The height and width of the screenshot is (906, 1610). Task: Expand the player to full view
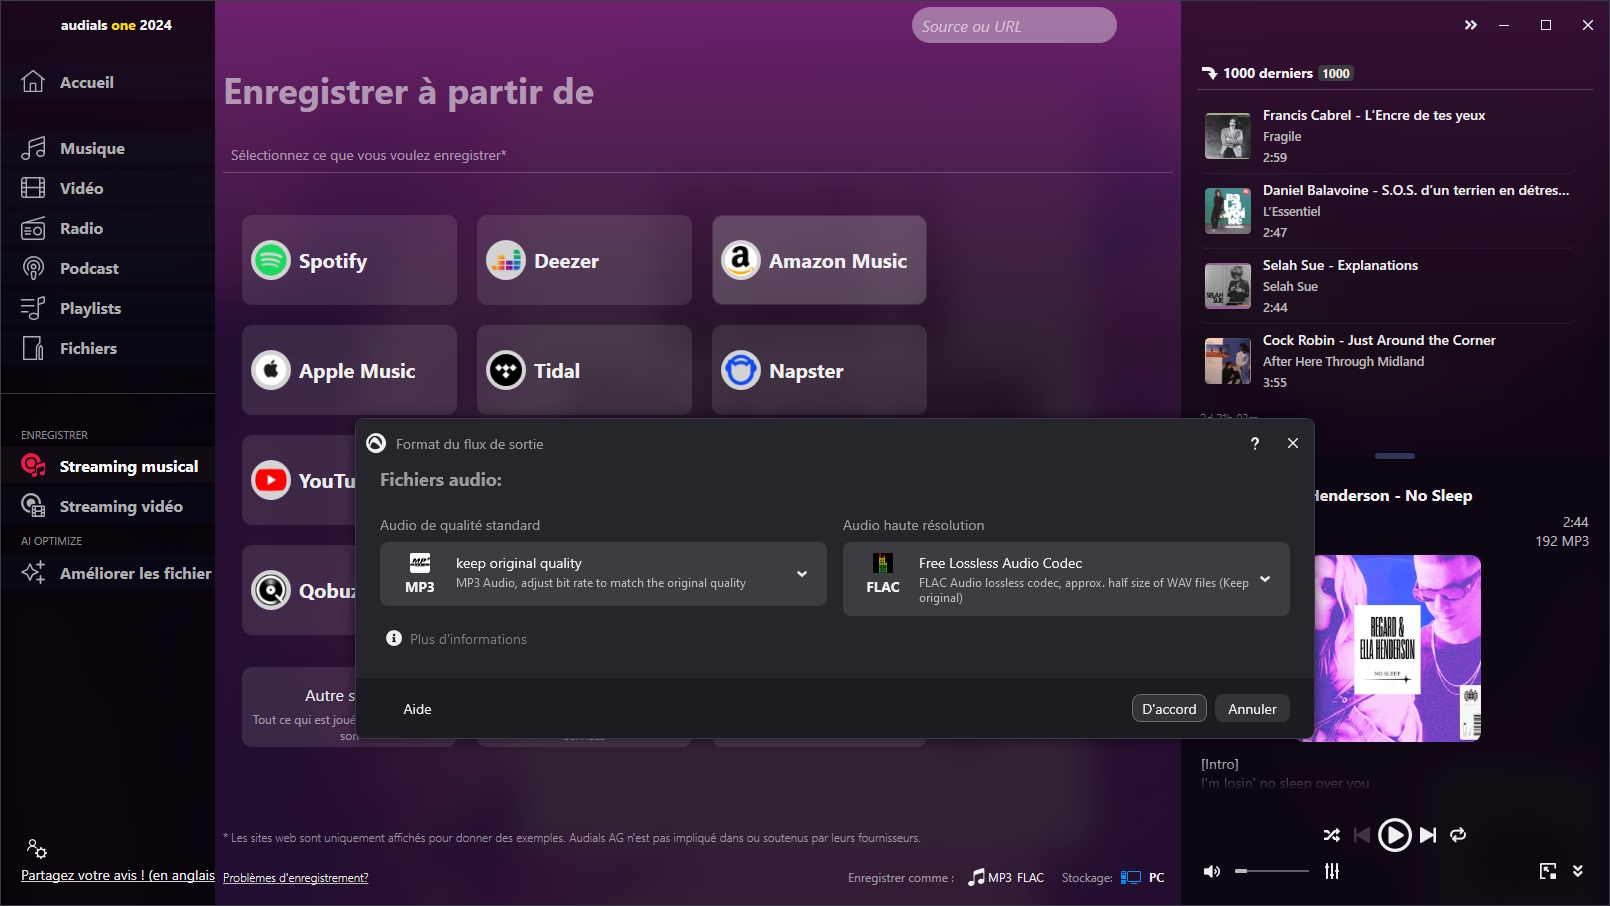pyautogui.click(x=1548, y=871)
